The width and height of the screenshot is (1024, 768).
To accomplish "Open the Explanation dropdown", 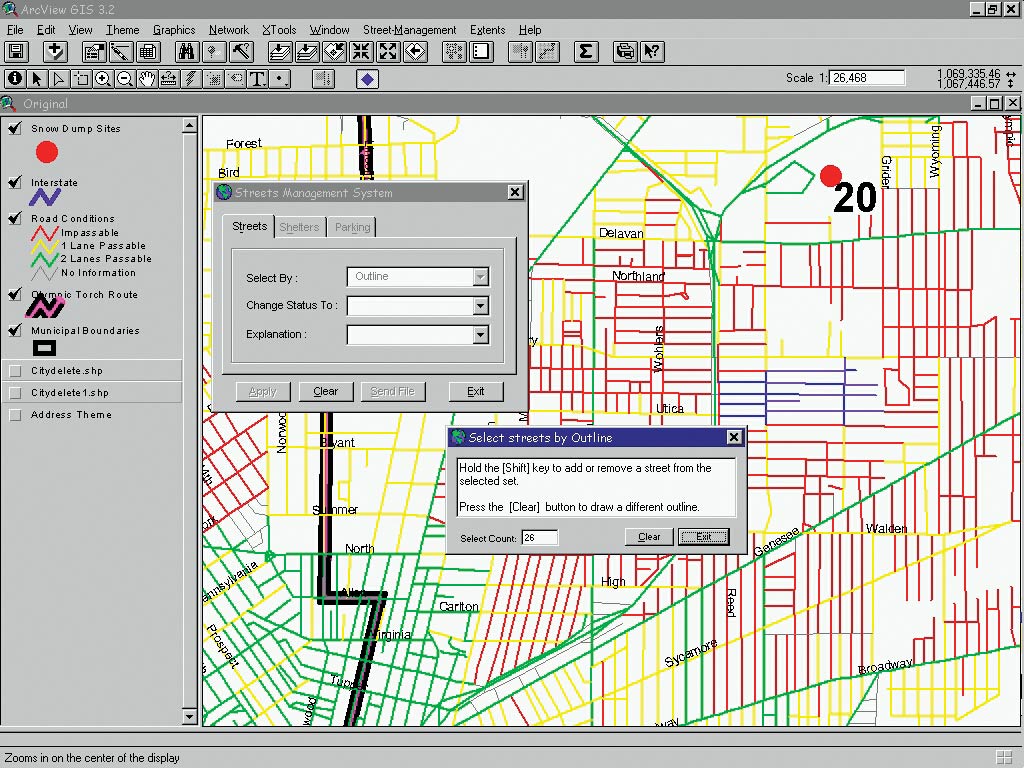I will pos(481,335).
